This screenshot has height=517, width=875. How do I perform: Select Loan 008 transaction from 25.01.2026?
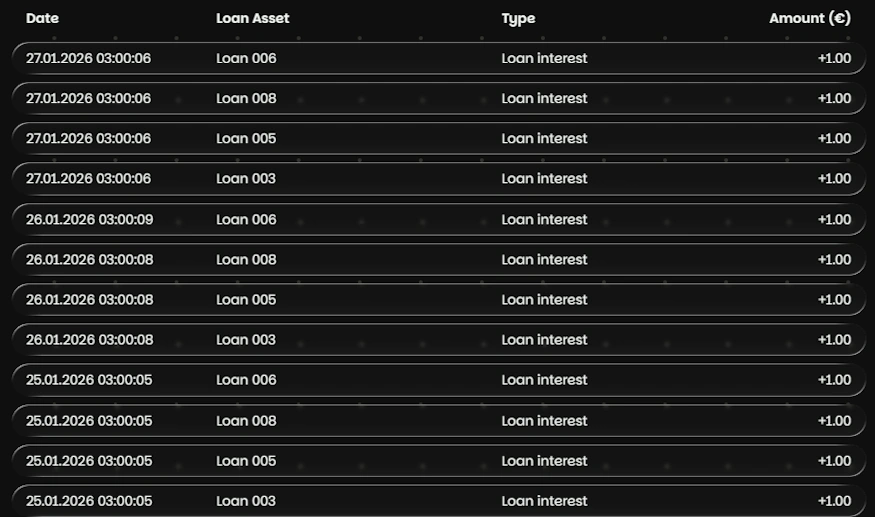pyautogui.click(x=438, y=420)
